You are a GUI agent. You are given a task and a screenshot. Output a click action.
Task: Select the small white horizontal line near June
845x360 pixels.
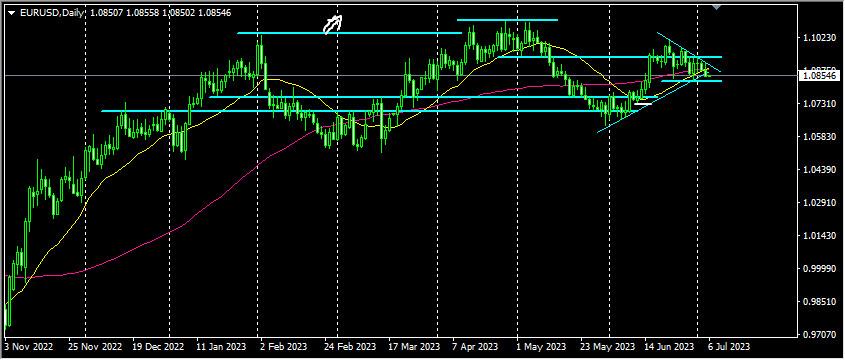pyautogui.click(x=643, y=103)
